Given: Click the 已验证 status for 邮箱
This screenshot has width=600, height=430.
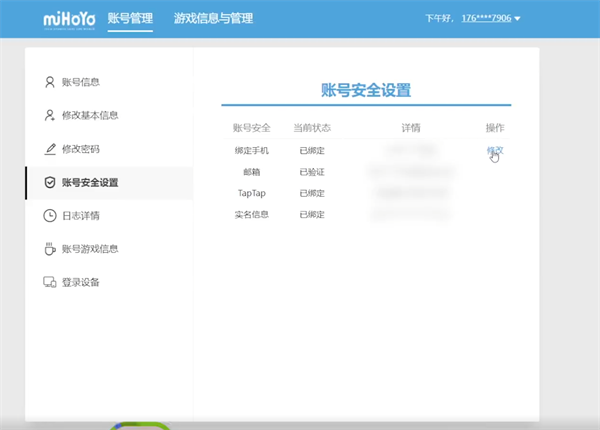Looking at the screenshot, I should tap(311, 172).
